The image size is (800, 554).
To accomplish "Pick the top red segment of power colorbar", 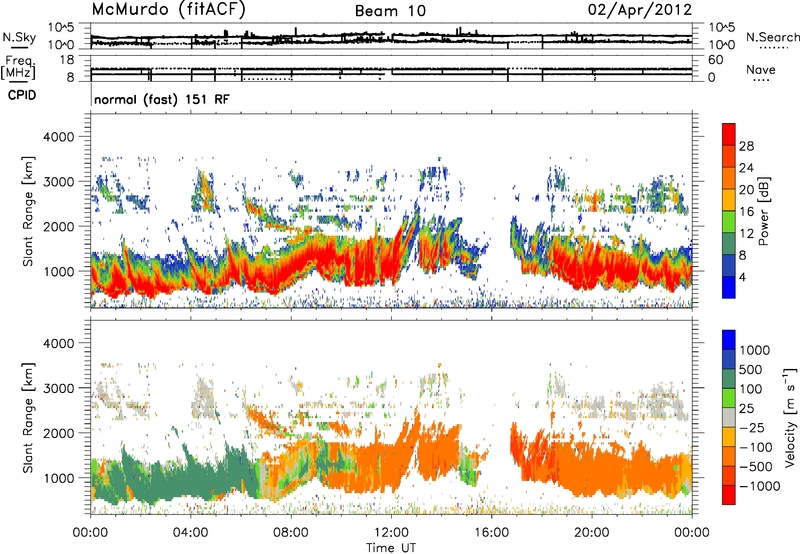I will point(729,134).
